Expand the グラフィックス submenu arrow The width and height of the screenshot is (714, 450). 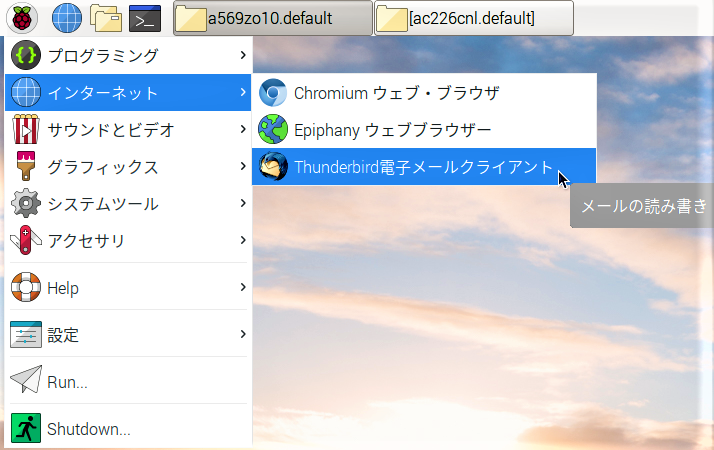coord(243,166)
